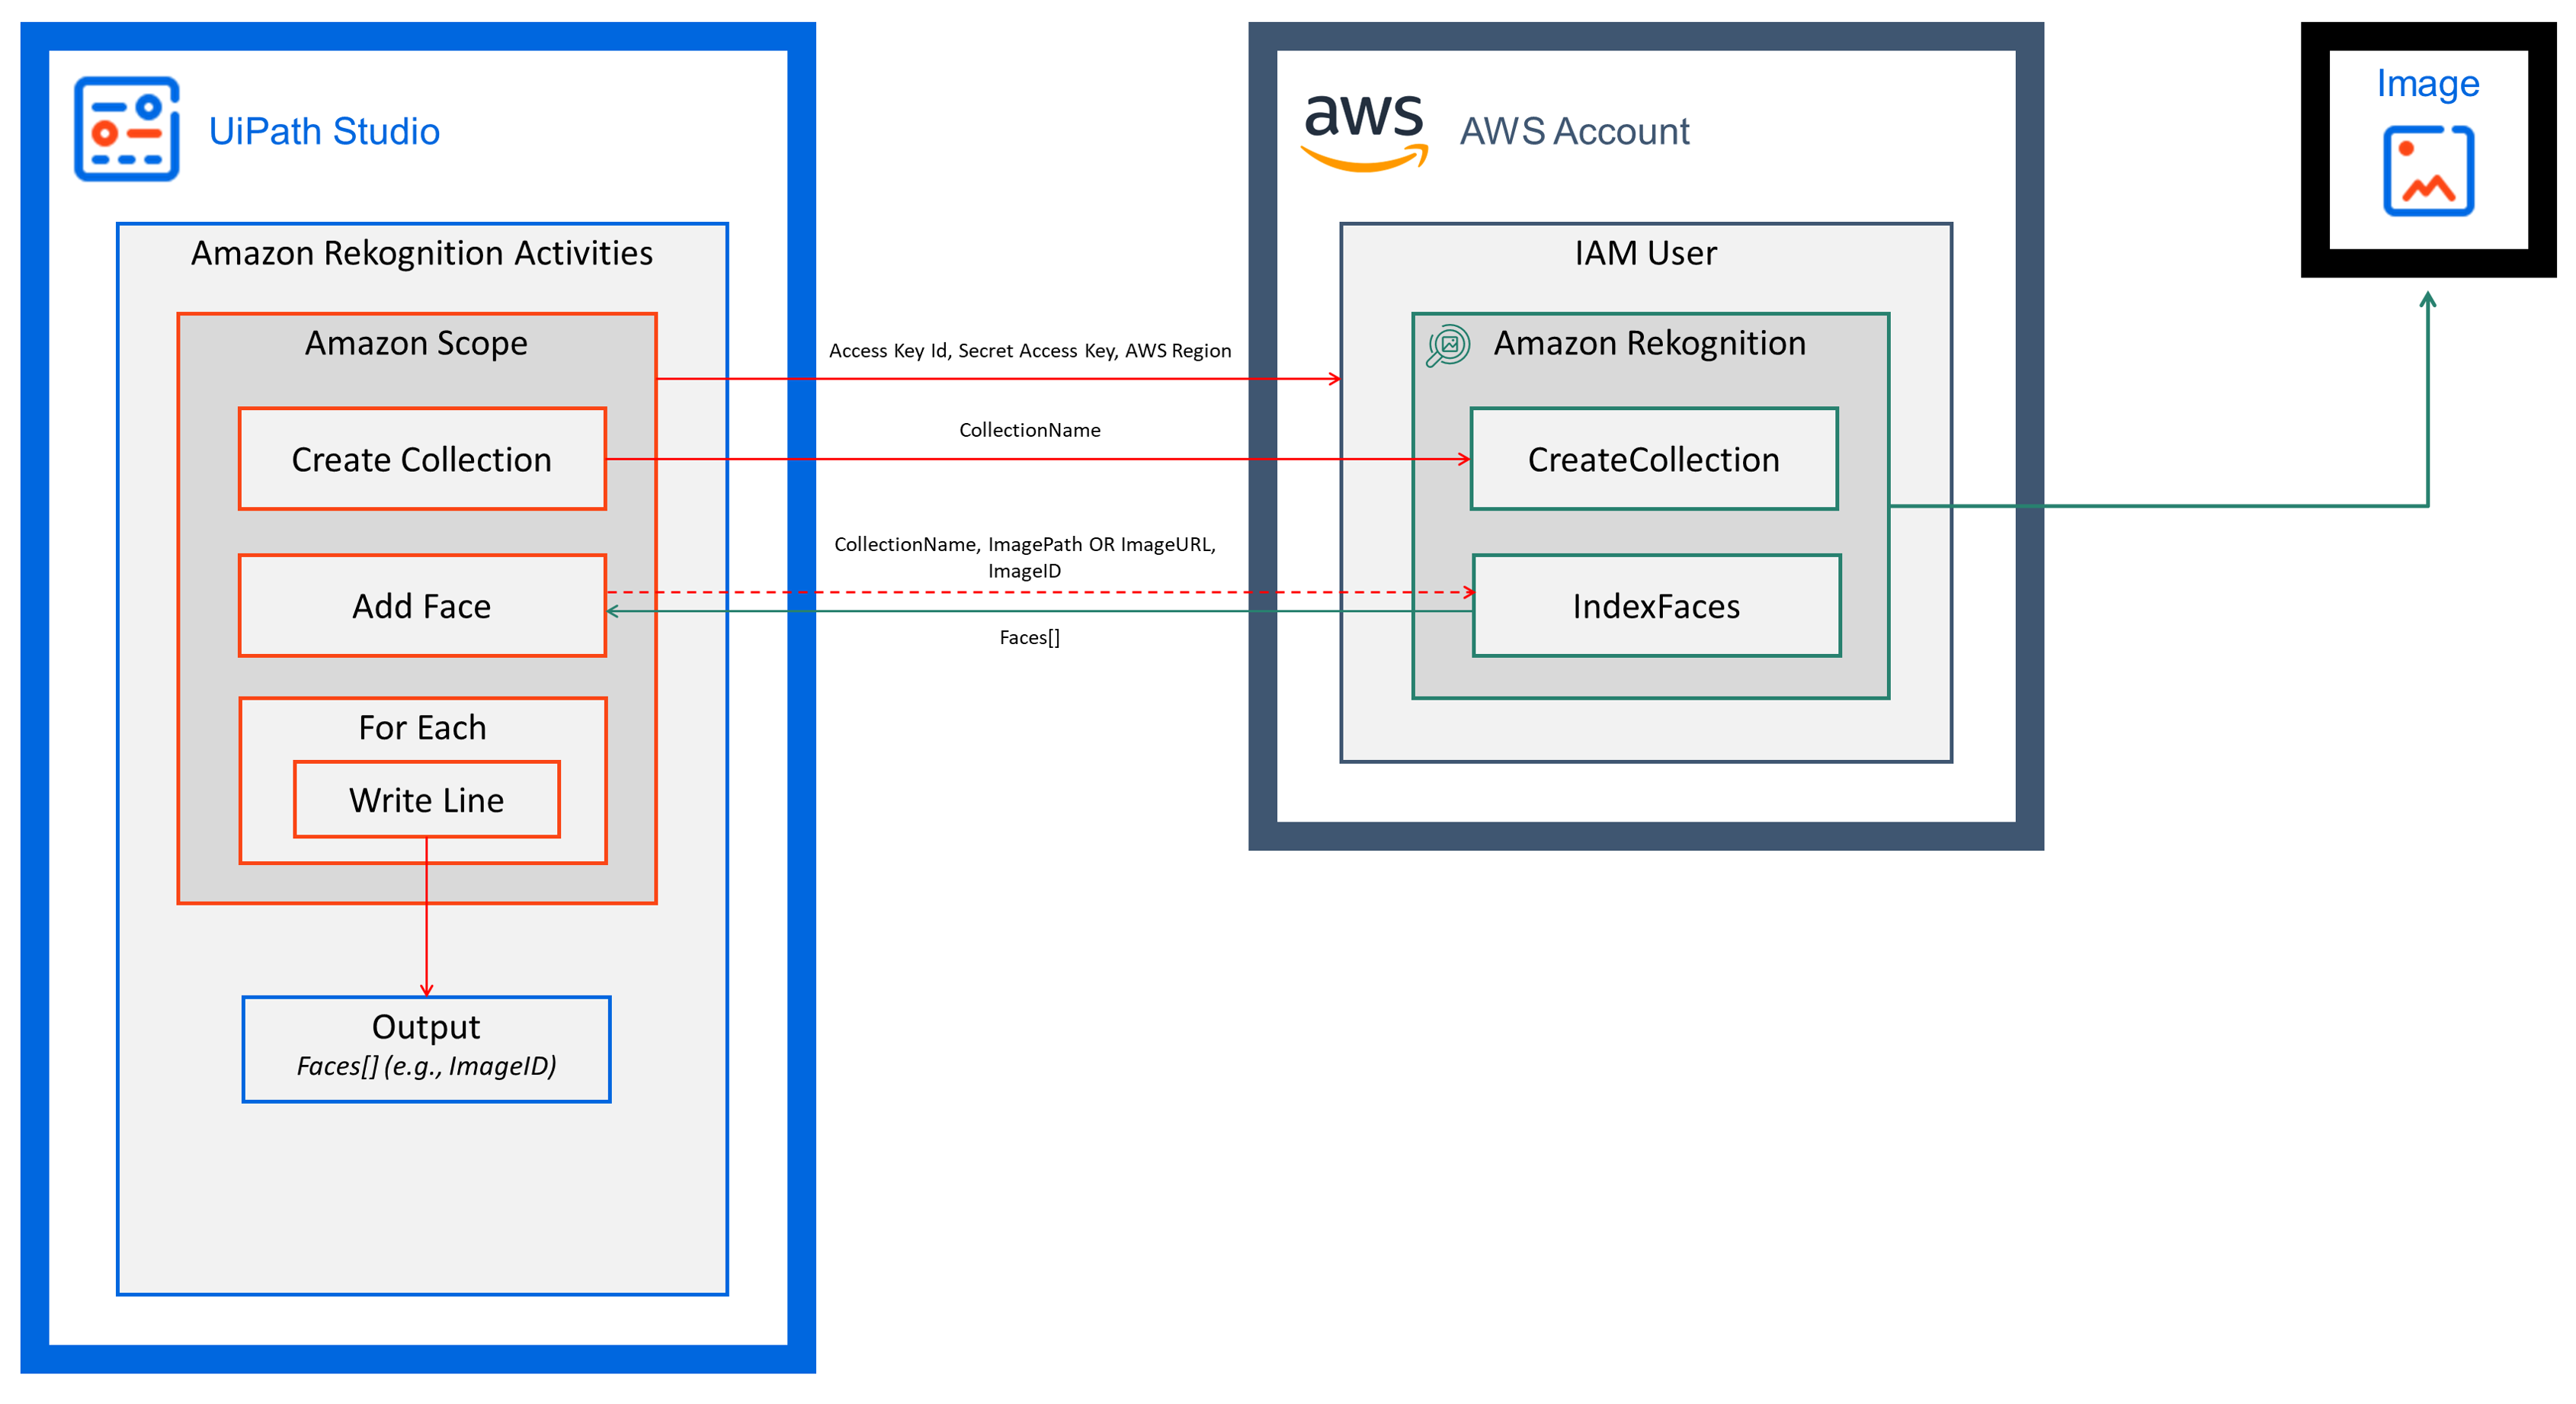Image resolution: width=2576 pixels, height=1404 pixels.
Task: Select the Add Face activity box
Action: [x=422, y=606]
